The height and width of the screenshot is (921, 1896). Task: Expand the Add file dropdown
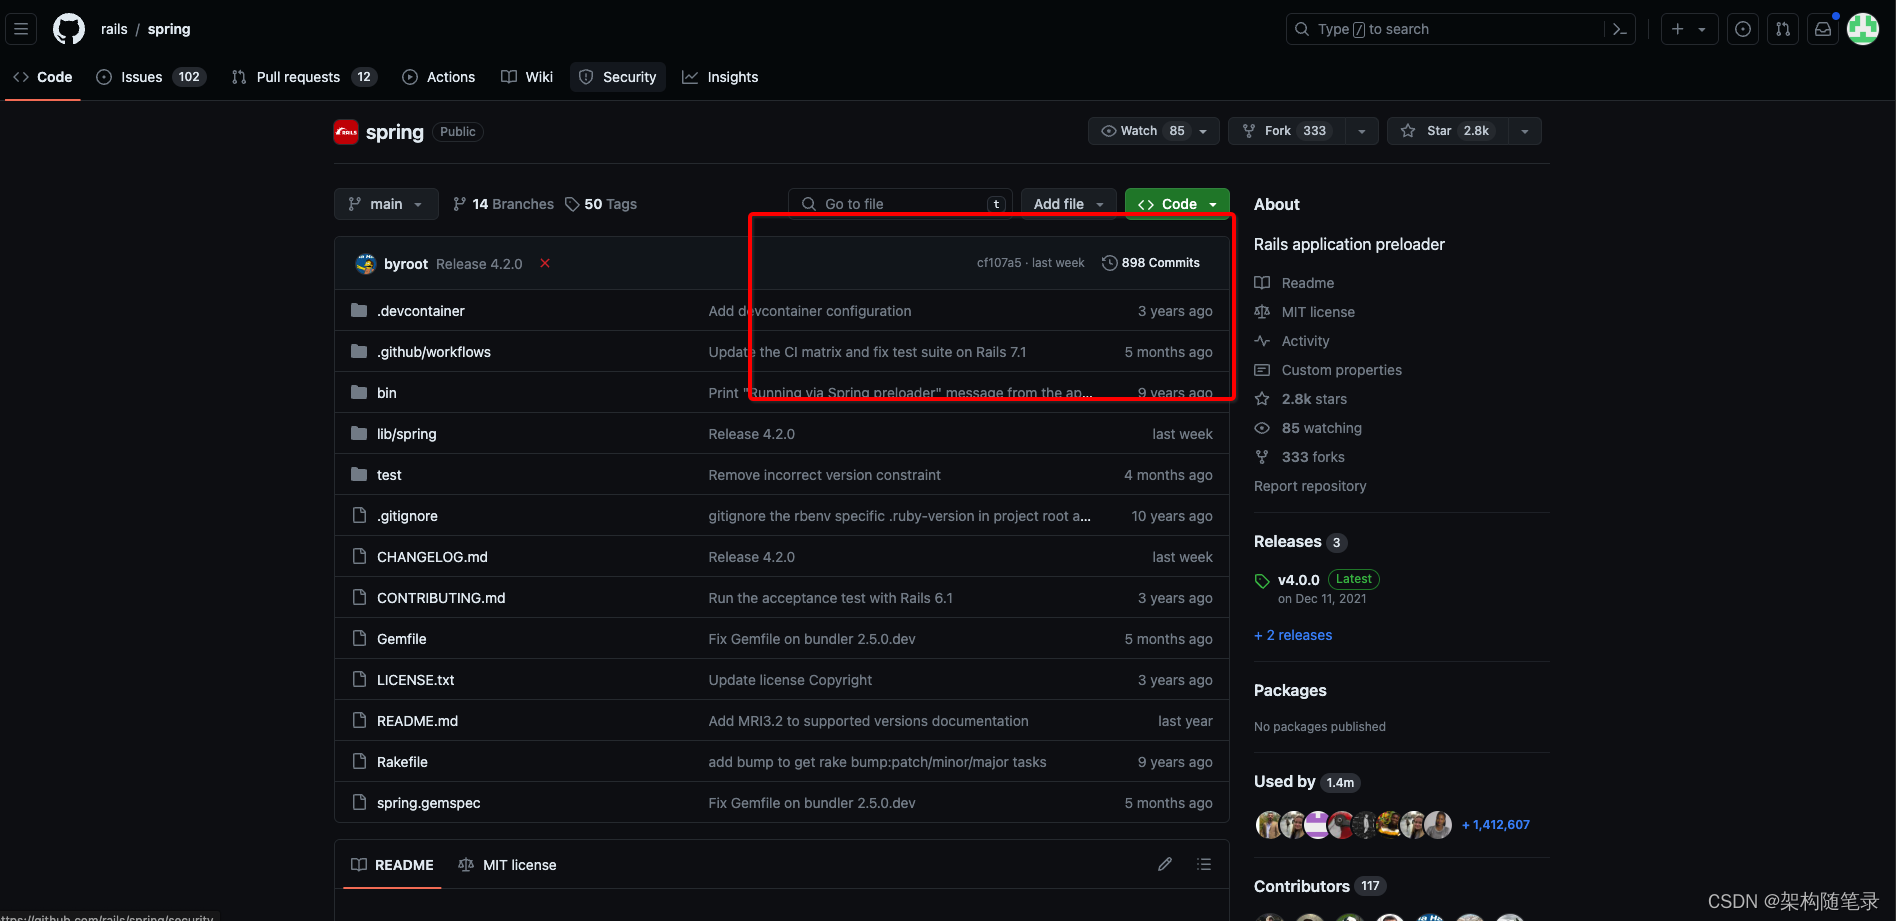tap(1068, 204)
